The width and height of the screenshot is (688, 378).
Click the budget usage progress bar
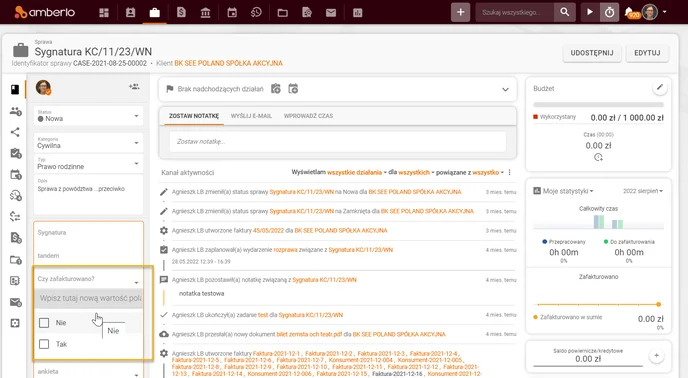598,105
